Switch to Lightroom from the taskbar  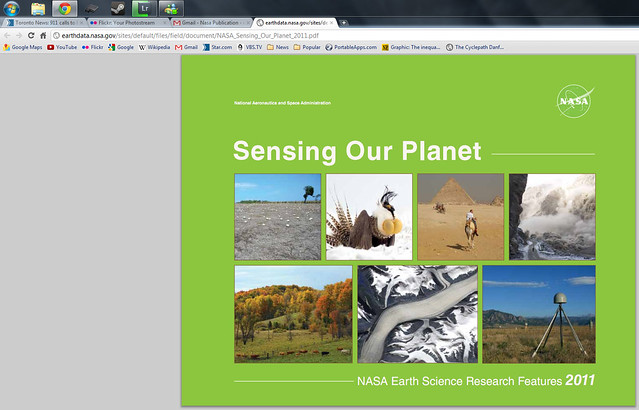(144, 9)
